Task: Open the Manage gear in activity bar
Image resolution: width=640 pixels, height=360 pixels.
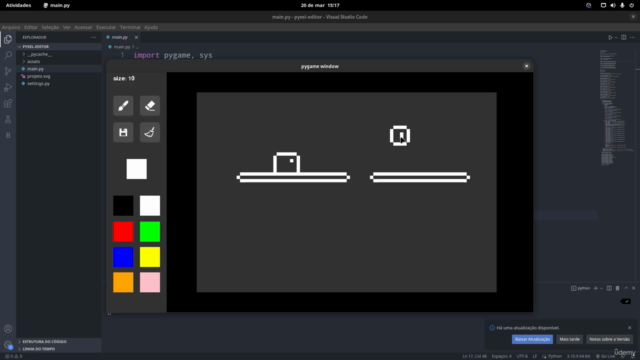Action: coord(8,345)
